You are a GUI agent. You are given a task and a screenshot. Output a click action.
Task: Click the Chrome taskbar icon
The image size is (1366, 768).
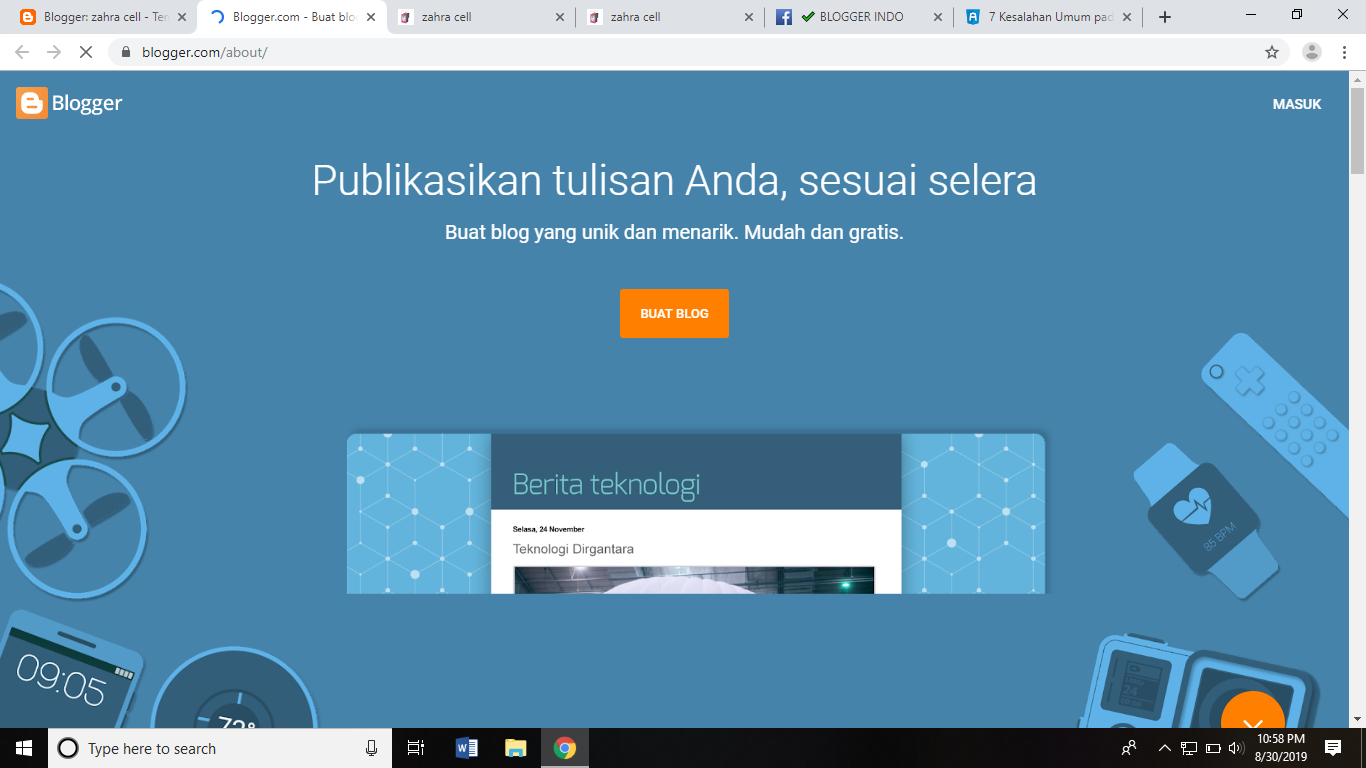tap(565, 748)
